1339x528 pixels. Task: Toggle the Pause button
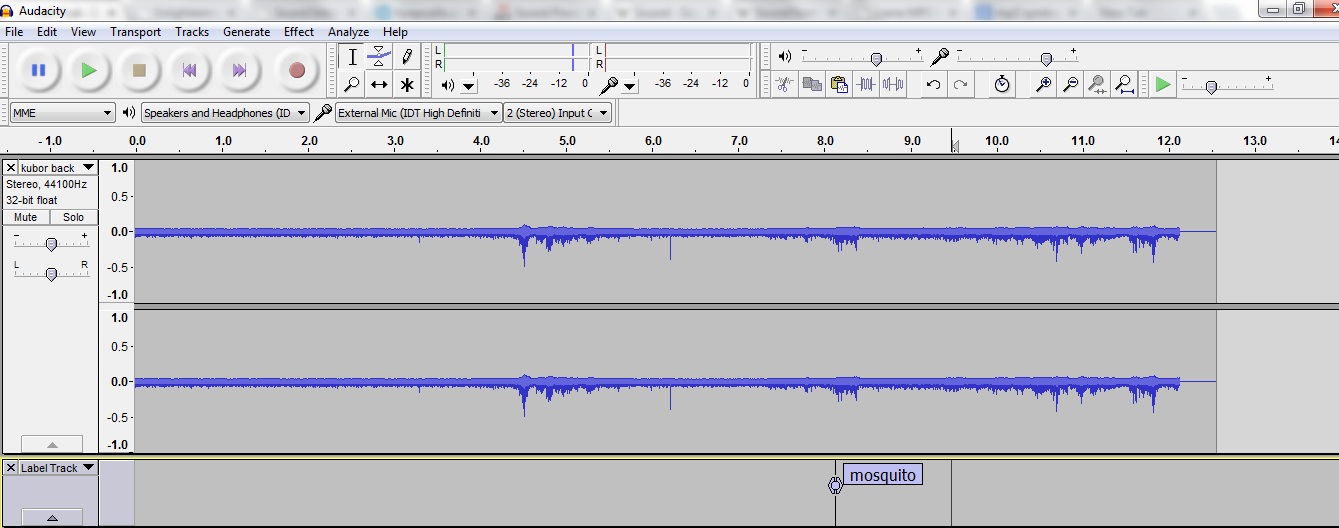pyautogui.click(x=38, y=70)
